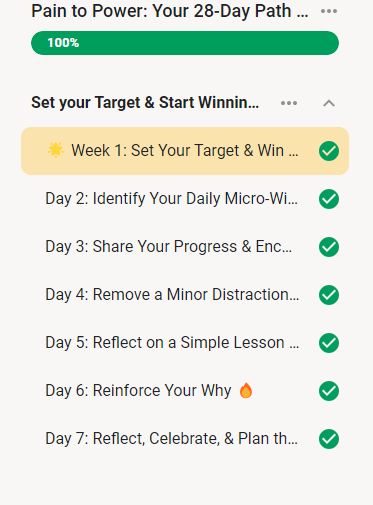Screen dimensions: 373x505
Task: Toggle Day 2 completion checkmark
Action: (x=329, y=199)
